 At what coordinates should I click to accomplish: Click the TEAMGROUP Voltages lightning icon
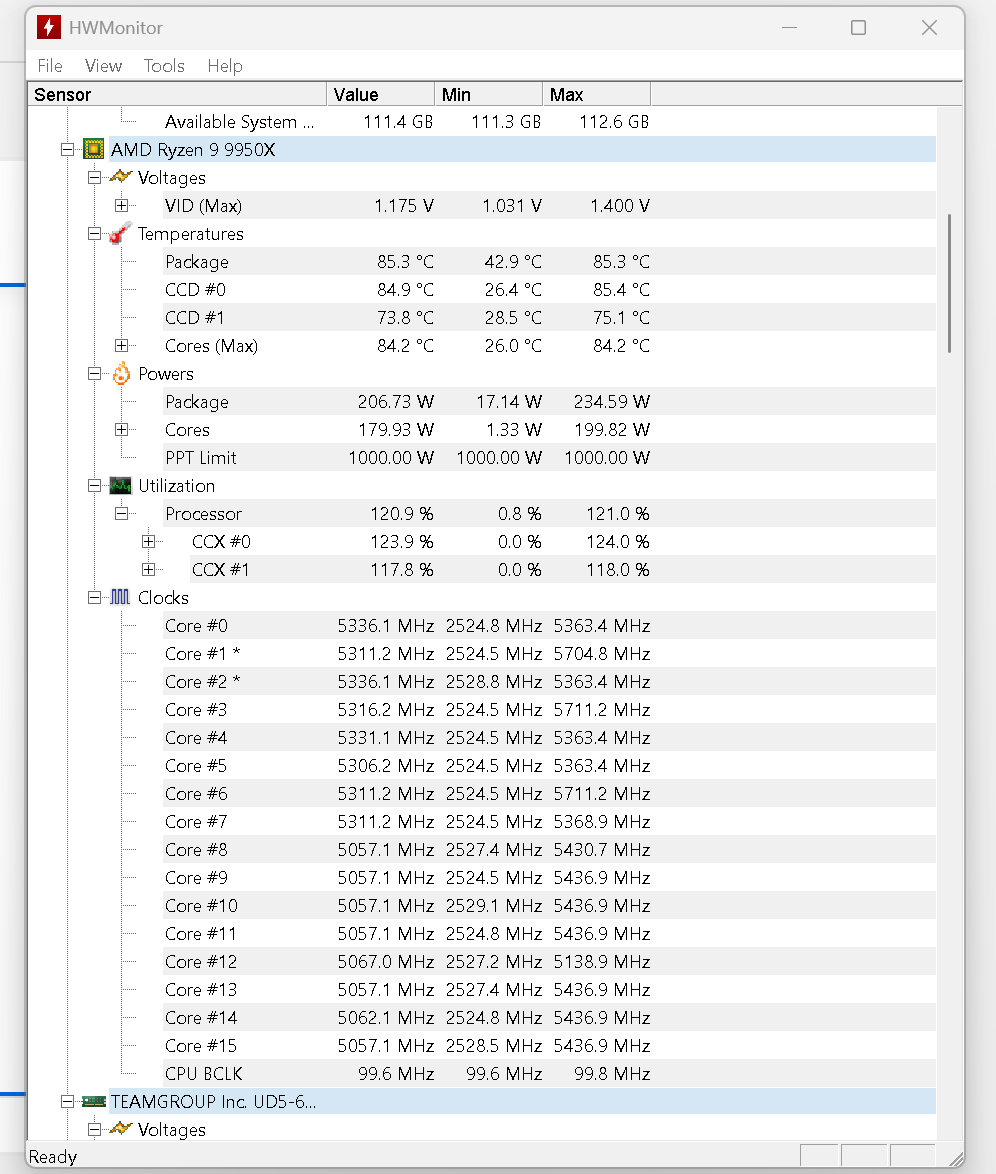point(121,1129)
